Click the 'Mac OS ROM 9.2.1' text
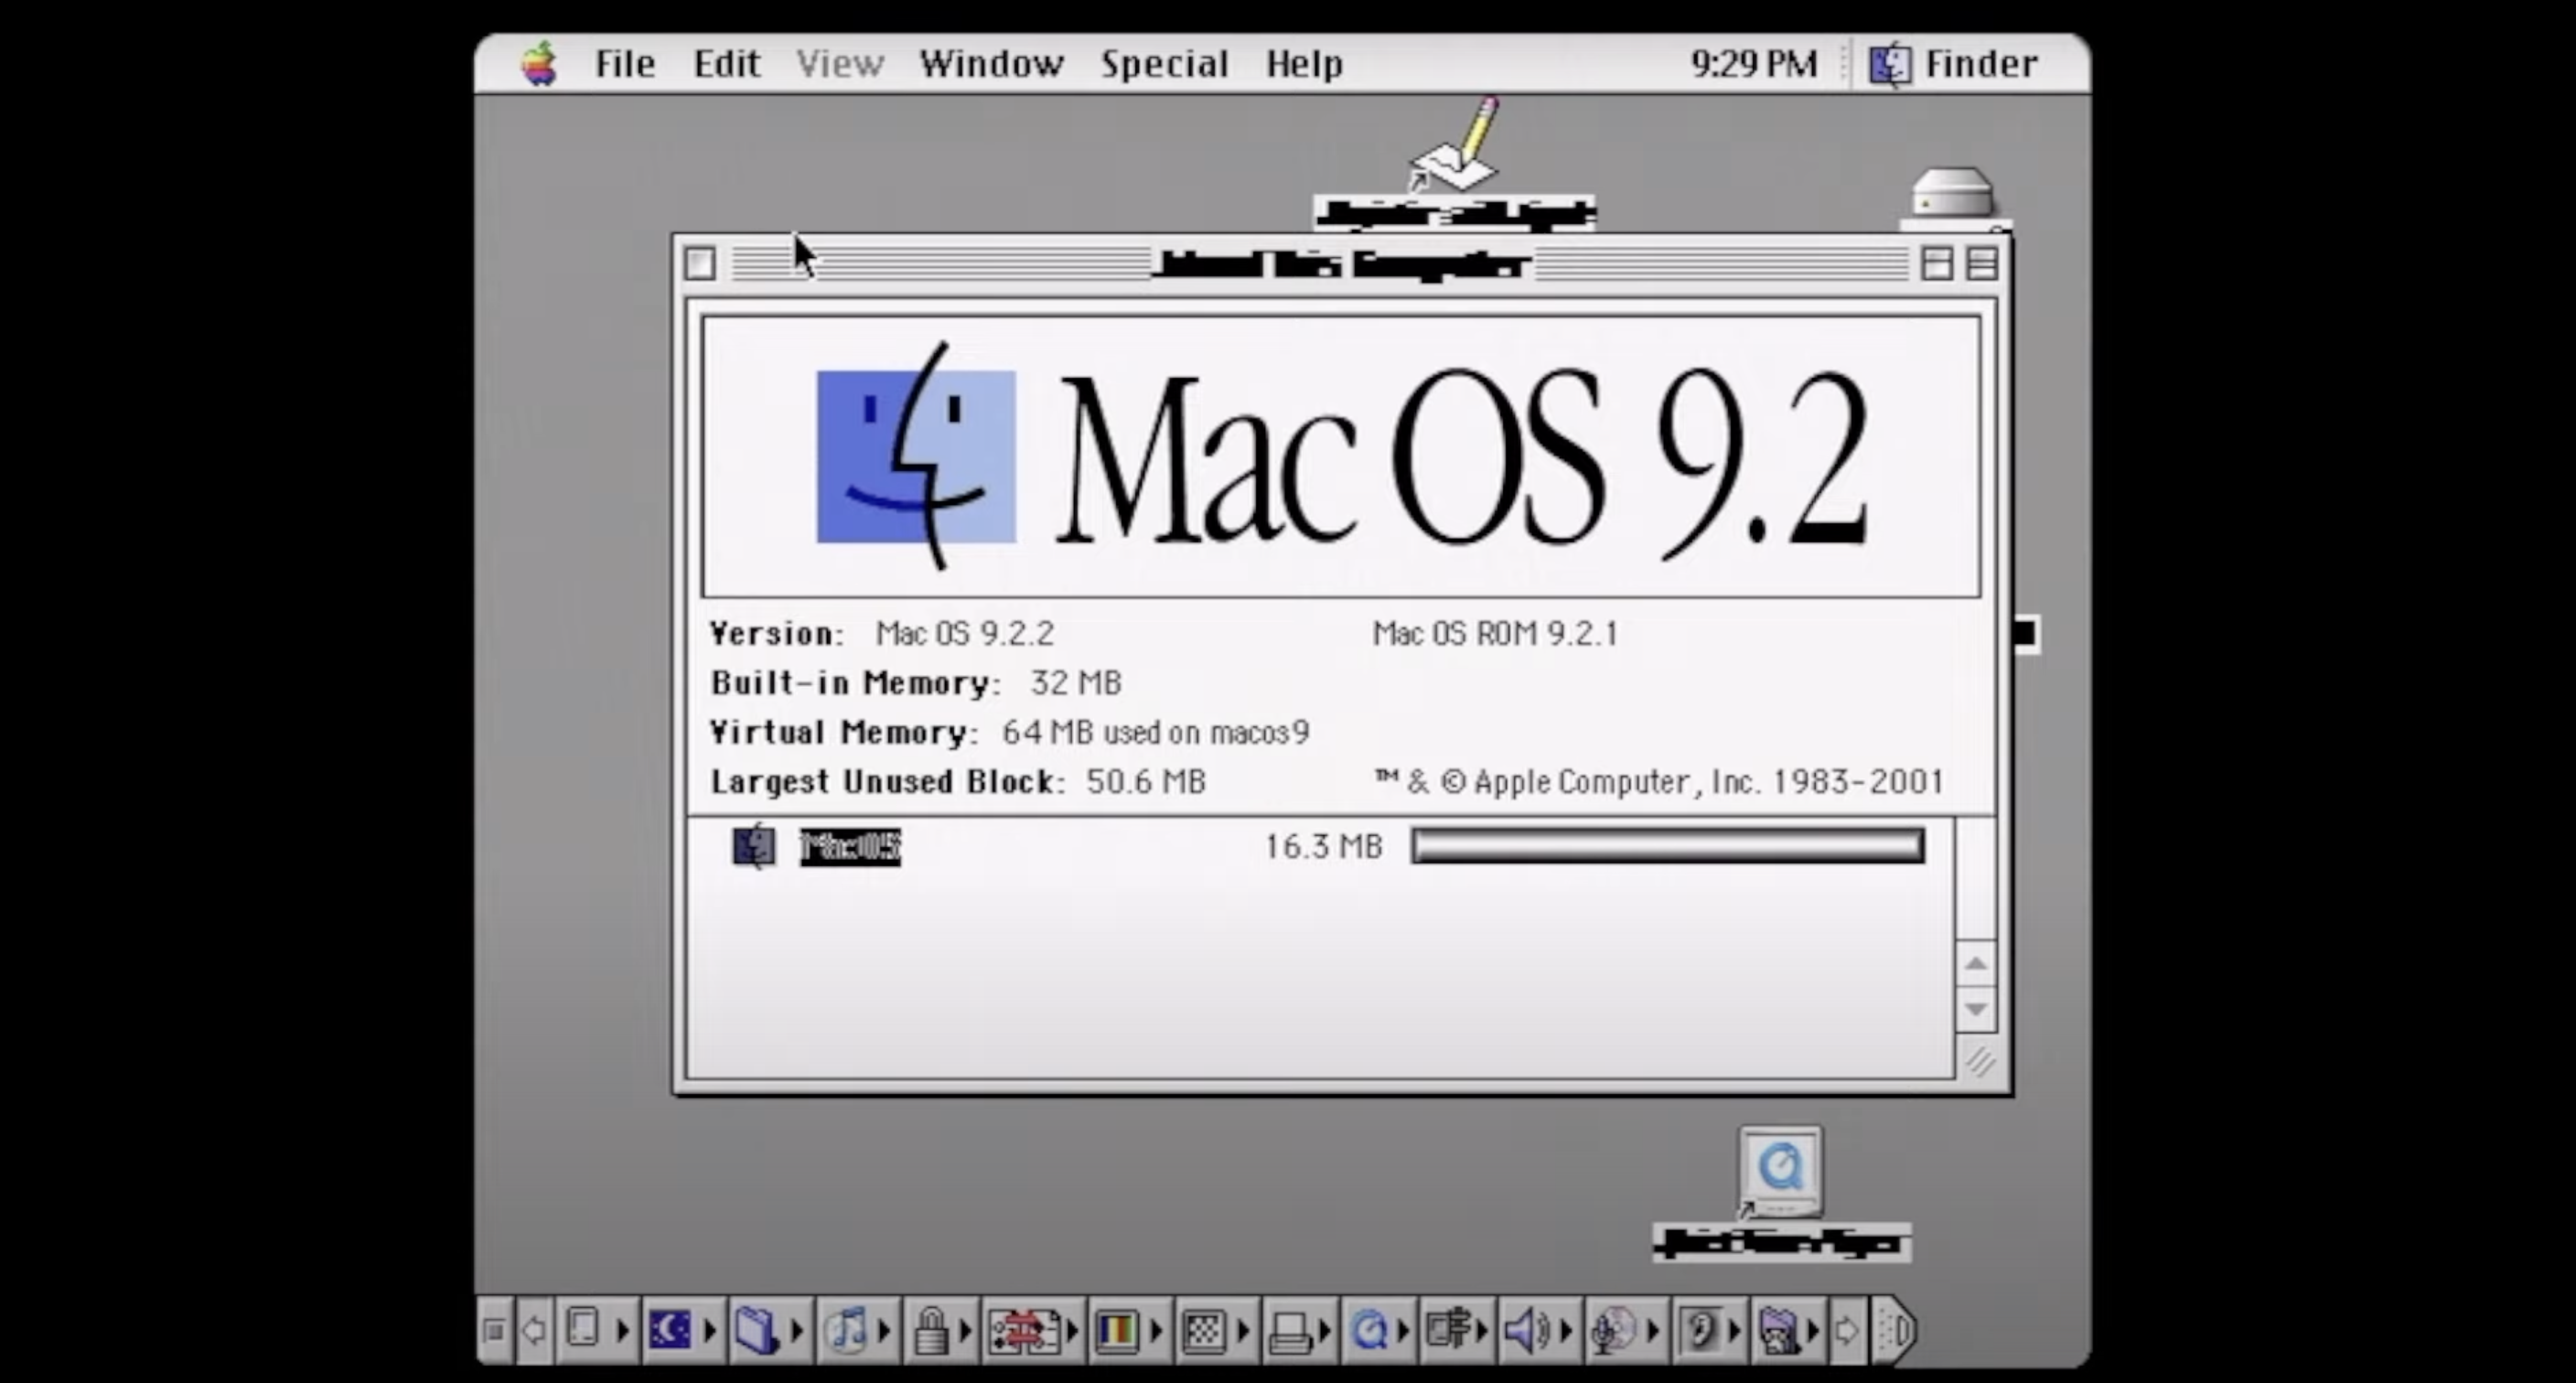Image resolution: width=2576 pixels, height=1383 pixels. click(x=1495, y=634)
